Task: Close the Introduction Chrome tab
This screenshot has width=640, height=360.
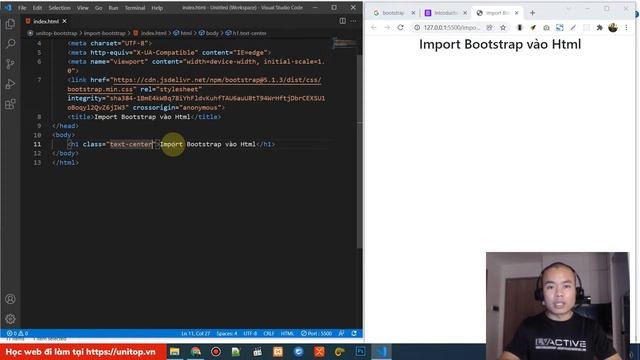Action: pyautogui.click(x=465, y=13)
